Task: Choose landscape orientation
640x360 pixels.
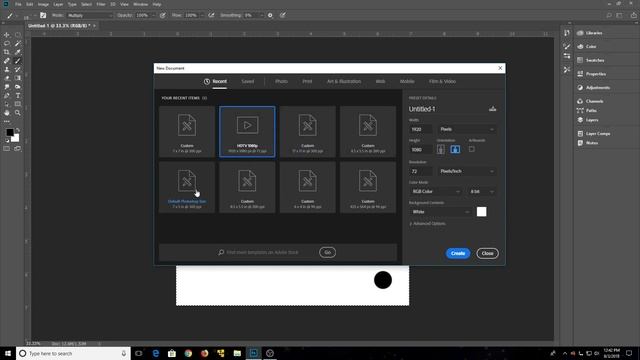Action: [455, 149]
